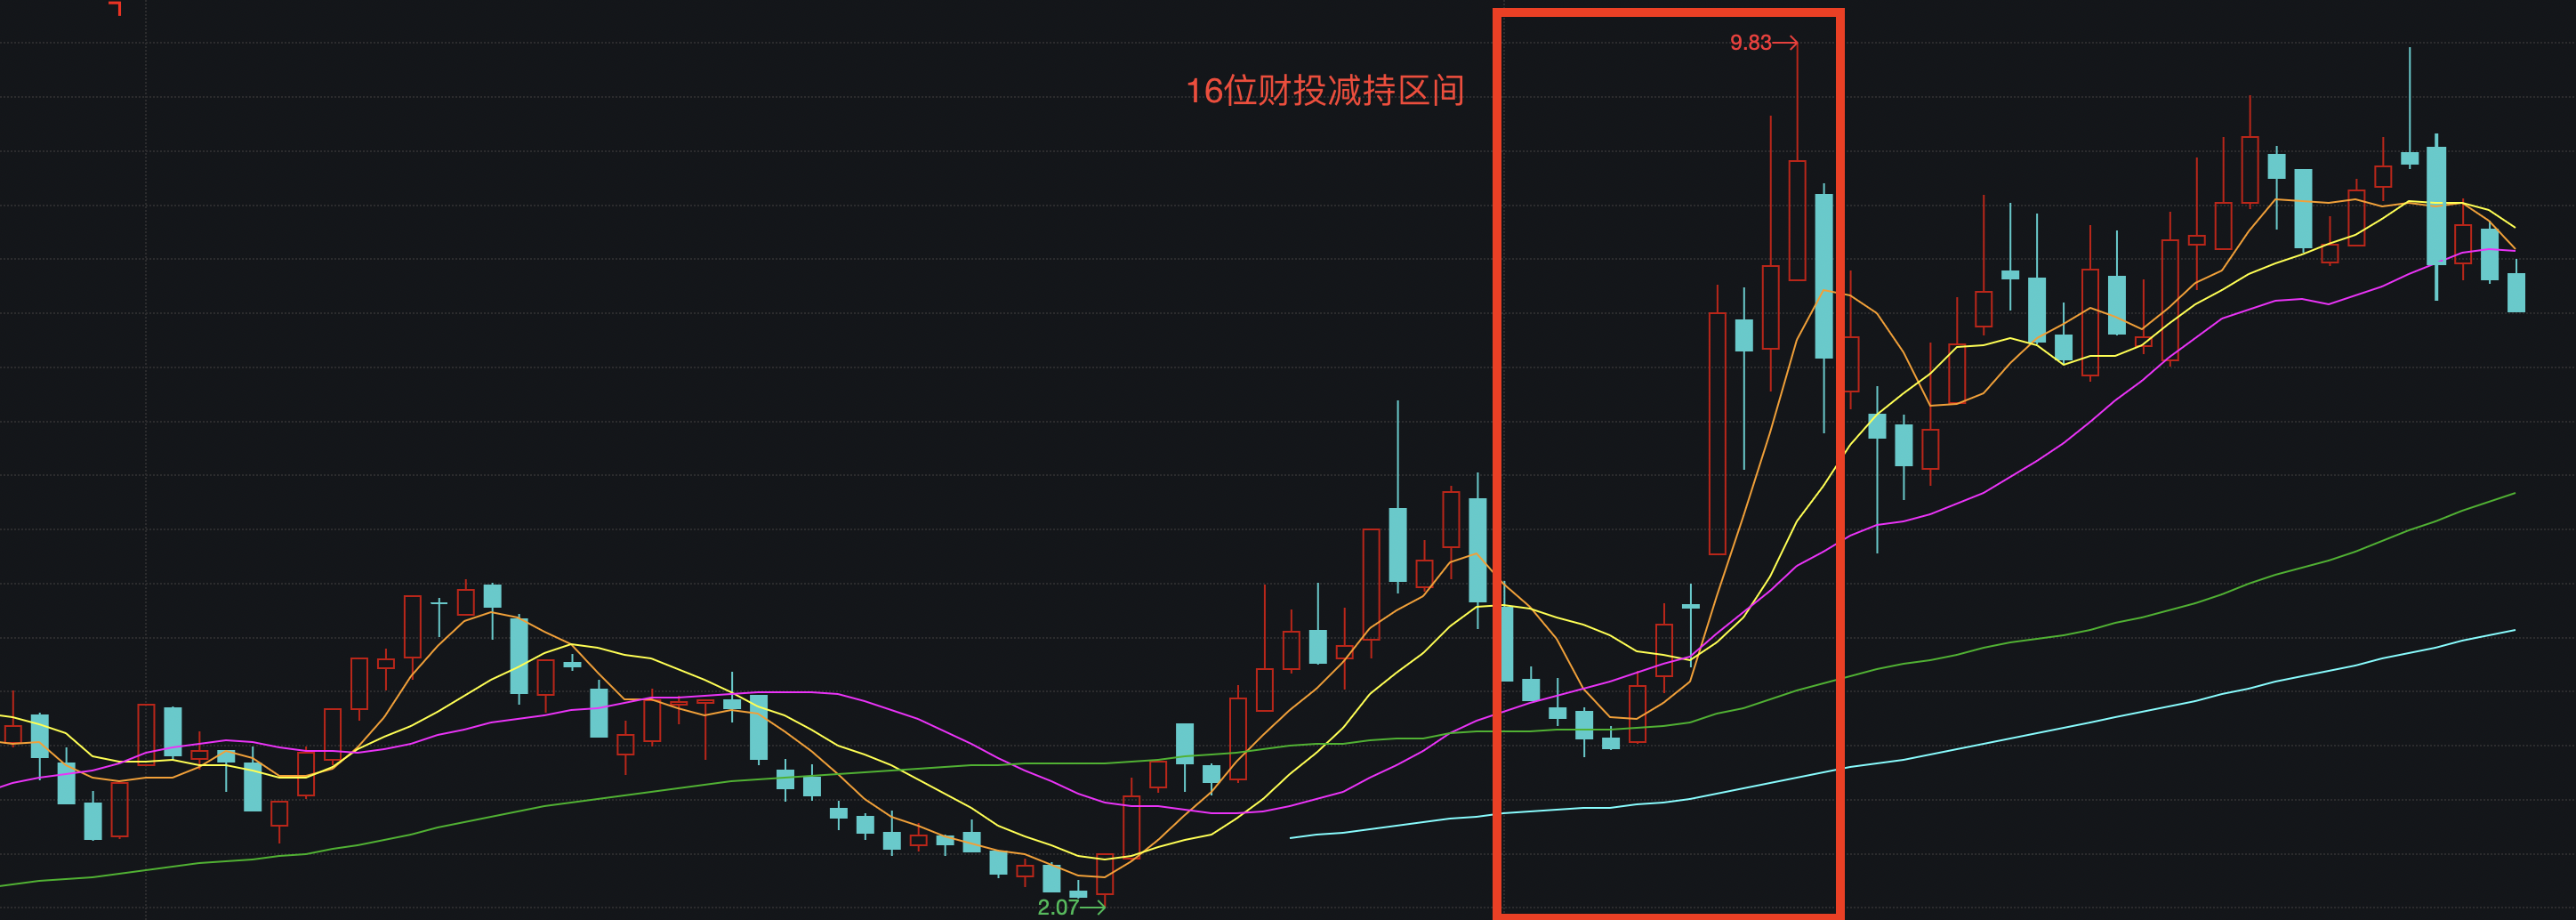Screen dimensions: 2576x920
Task: Click the 2.07 low price label
Action: pos(1057,907)
